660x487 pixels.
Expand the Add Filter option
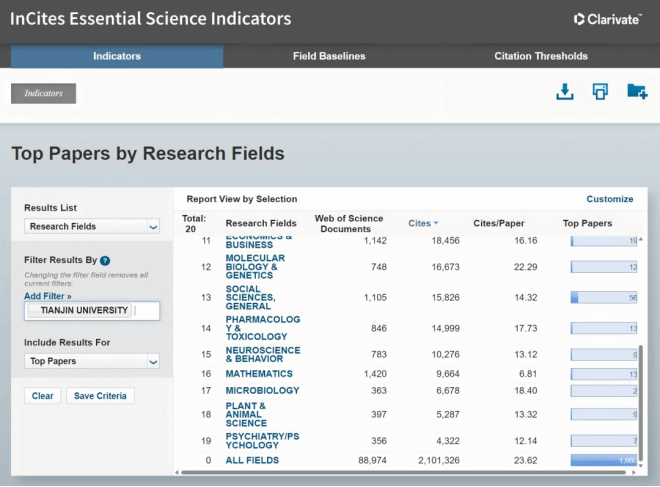[48, 296]
